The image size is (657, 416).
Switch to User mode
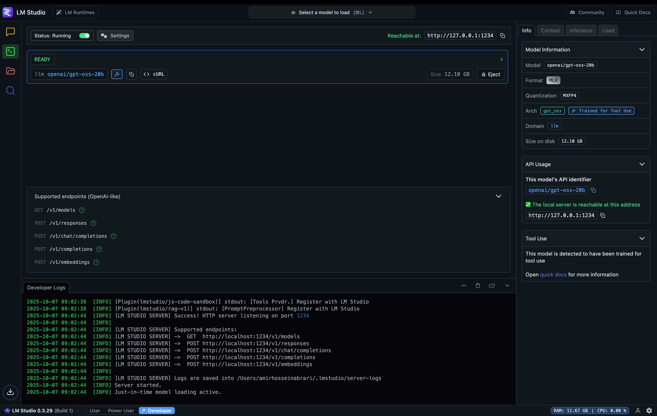click(x=95, y=410)
